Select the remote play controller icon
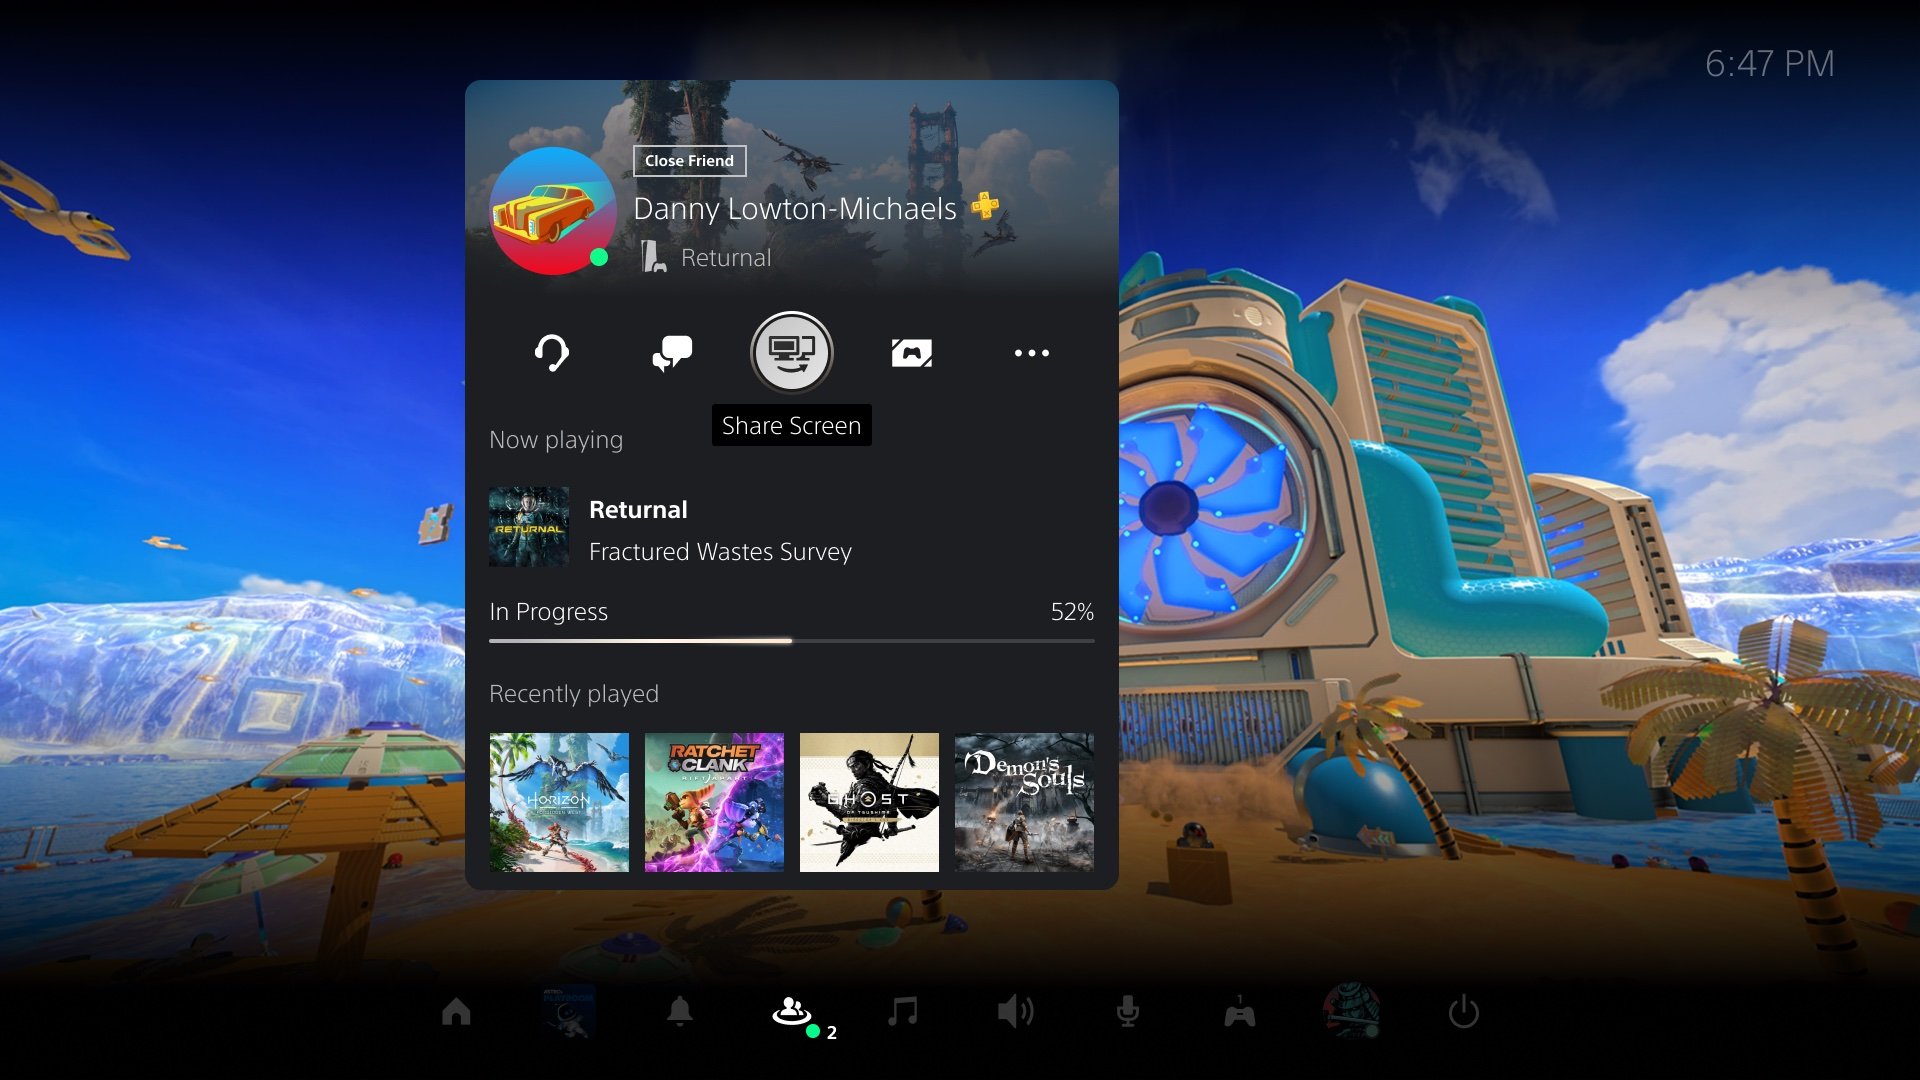This screenshot has height=1080, width=1920. [911, 352]
